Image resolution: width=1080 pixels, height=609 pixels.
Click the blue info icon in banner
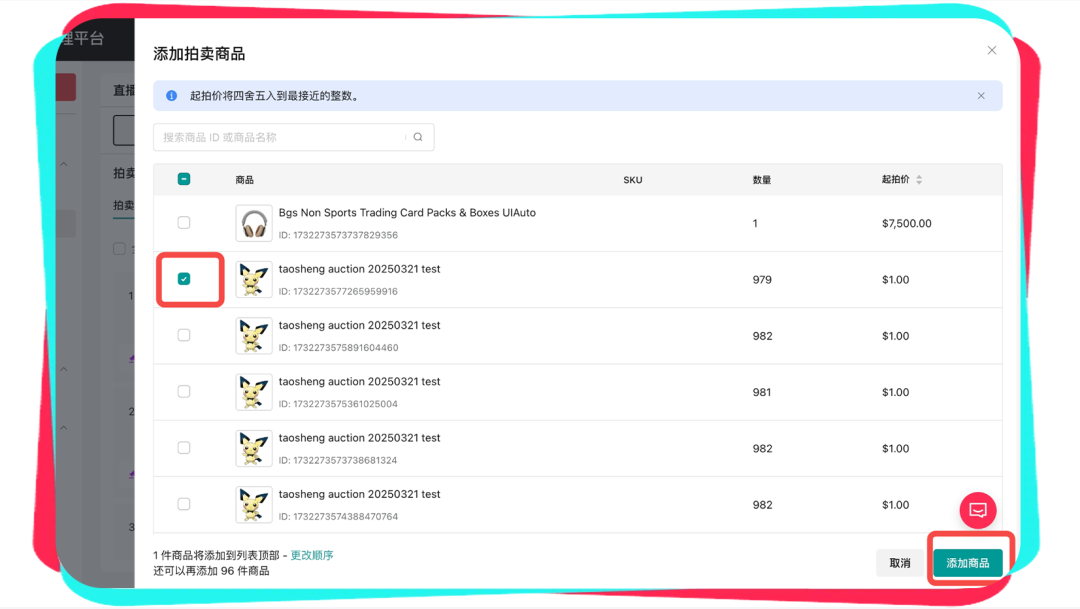tap(171, 96)
